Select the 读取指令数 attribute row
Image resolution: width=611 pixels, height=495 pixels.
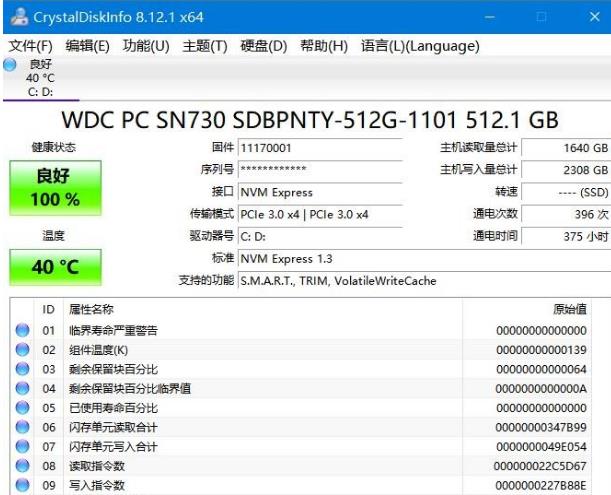click(x=301, y=466)
